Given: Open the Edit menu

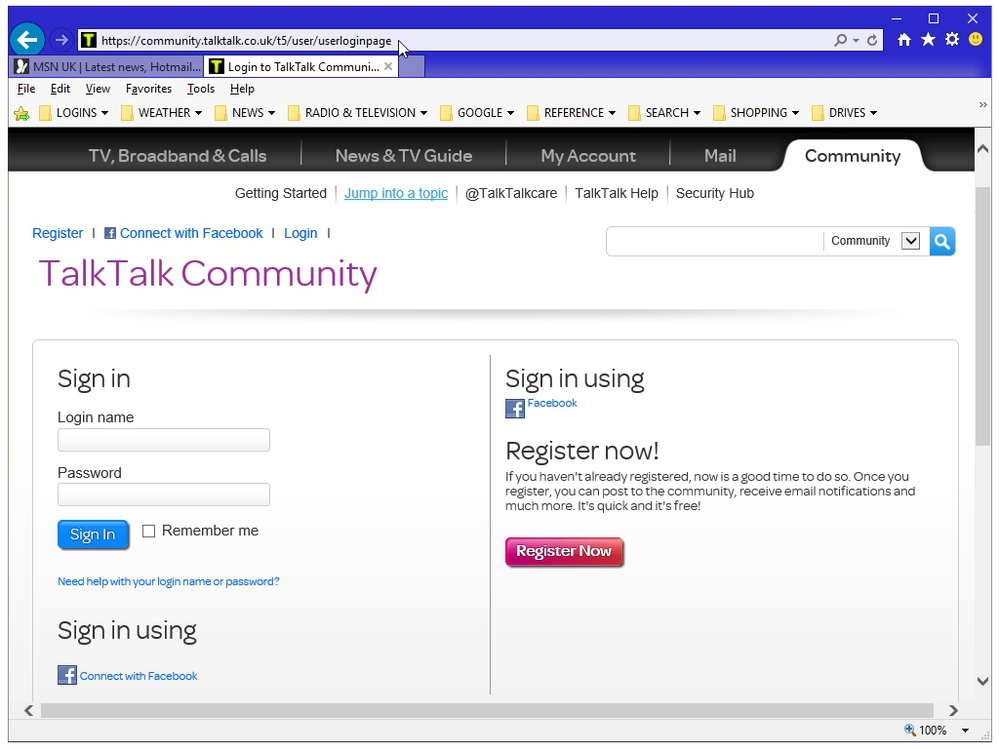Looking at the screenshot, I should point(60,89).
